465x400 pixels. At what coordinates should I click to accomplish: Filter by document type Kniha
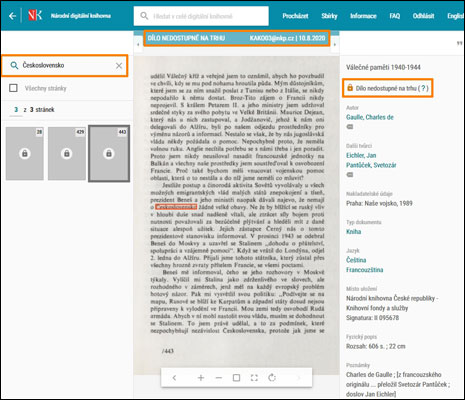[x=353, y=232]
